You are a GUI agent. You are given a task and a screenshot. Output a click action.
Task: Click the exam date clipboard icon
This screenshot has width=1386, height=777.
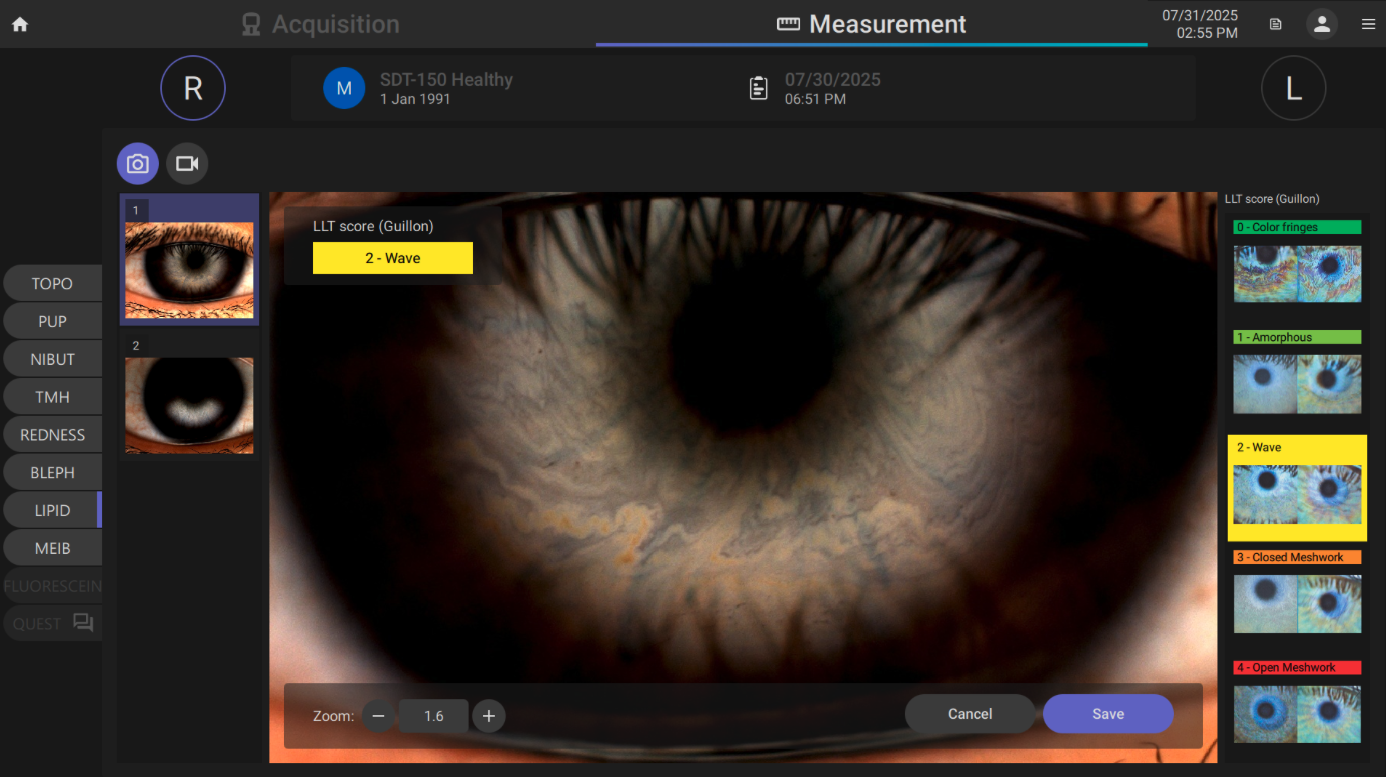[x=759, y=88]
